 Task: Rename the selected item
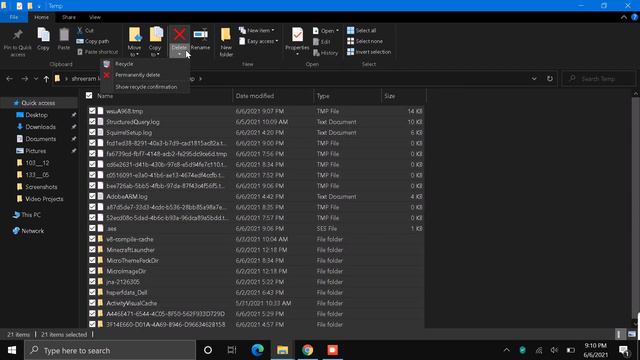tap(200, 40)
